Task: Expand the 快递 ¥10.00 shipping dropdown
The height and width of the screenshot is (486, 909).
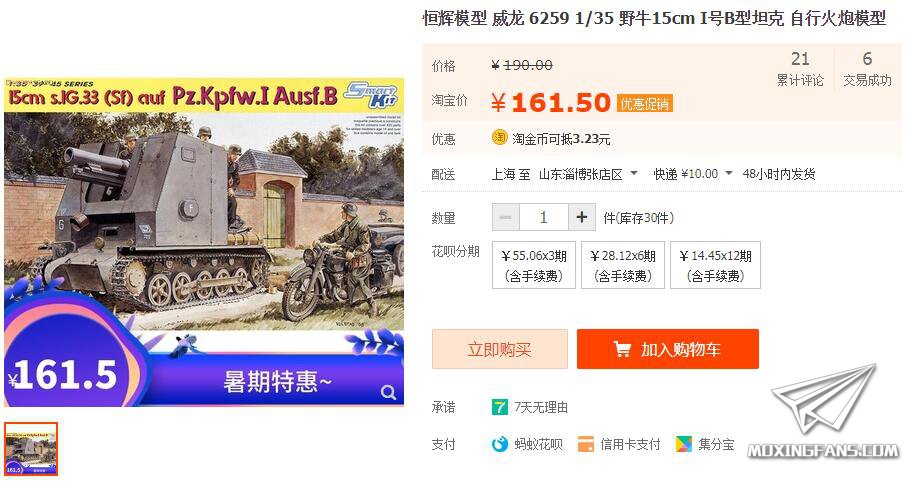Action: [693, 174]
